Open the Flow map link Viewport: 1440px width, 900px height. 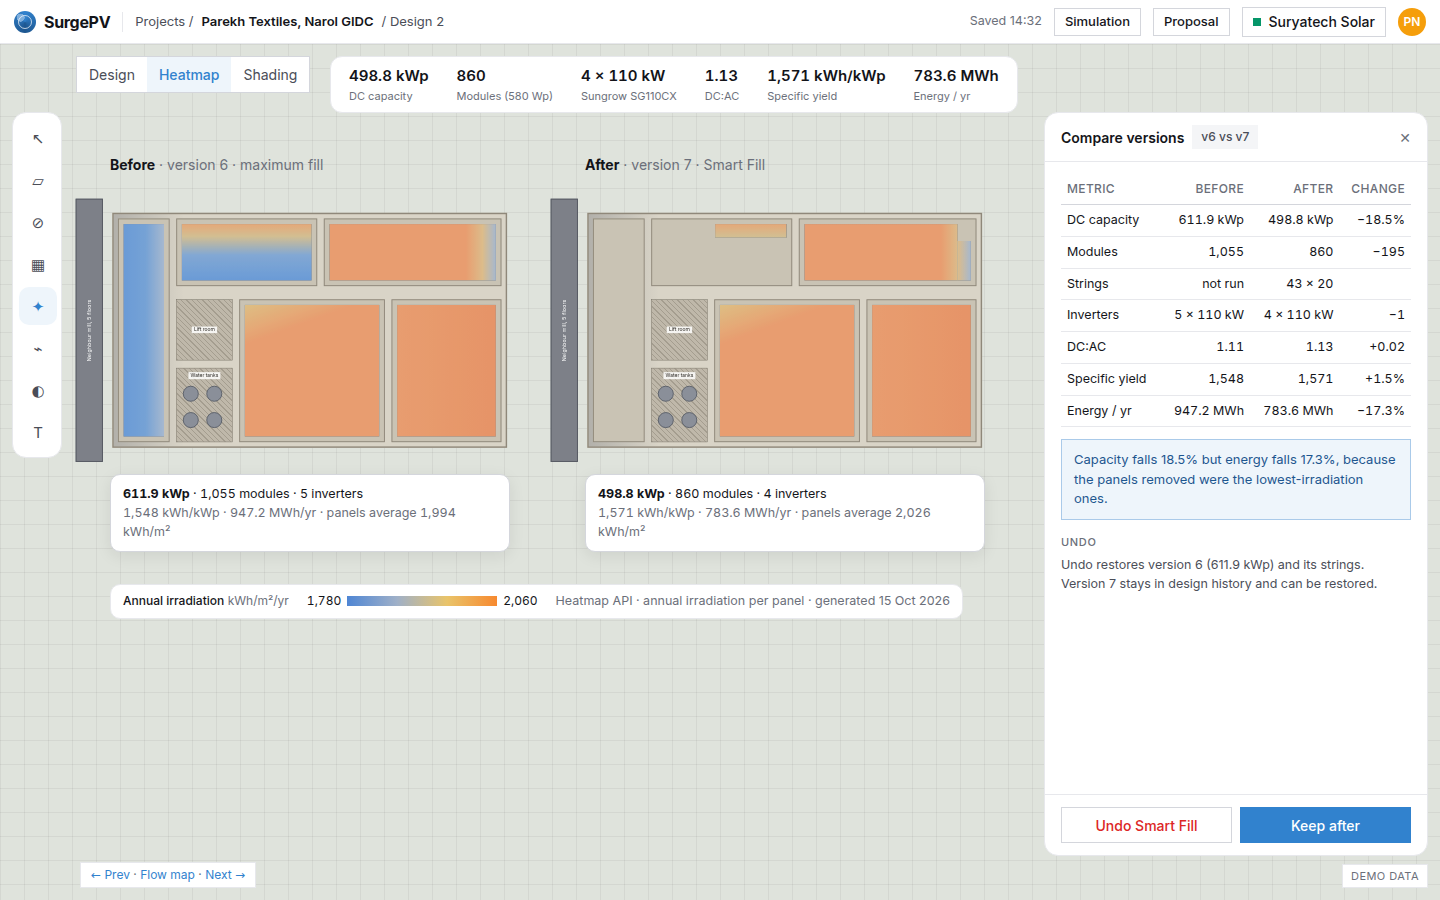click(168, 875)
